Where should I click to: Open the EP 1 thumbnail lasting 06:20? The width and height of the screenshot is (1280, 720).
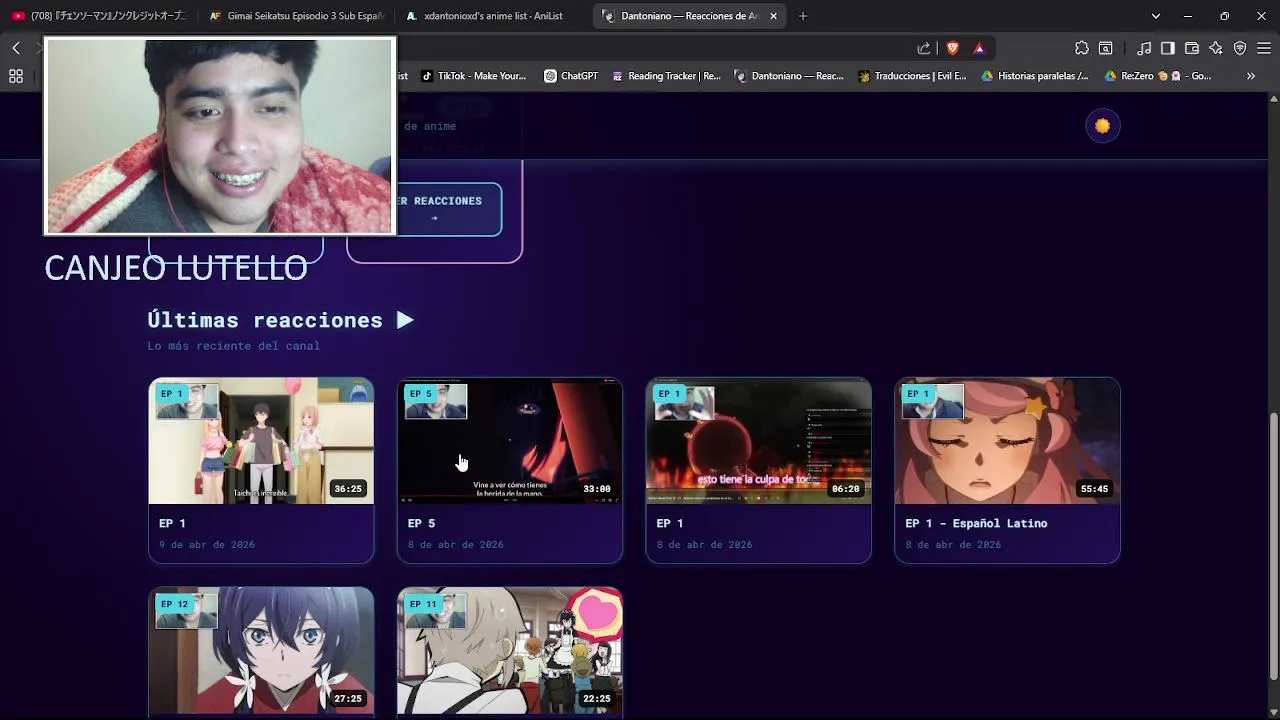pyautogui.click(x=758, y=441)
